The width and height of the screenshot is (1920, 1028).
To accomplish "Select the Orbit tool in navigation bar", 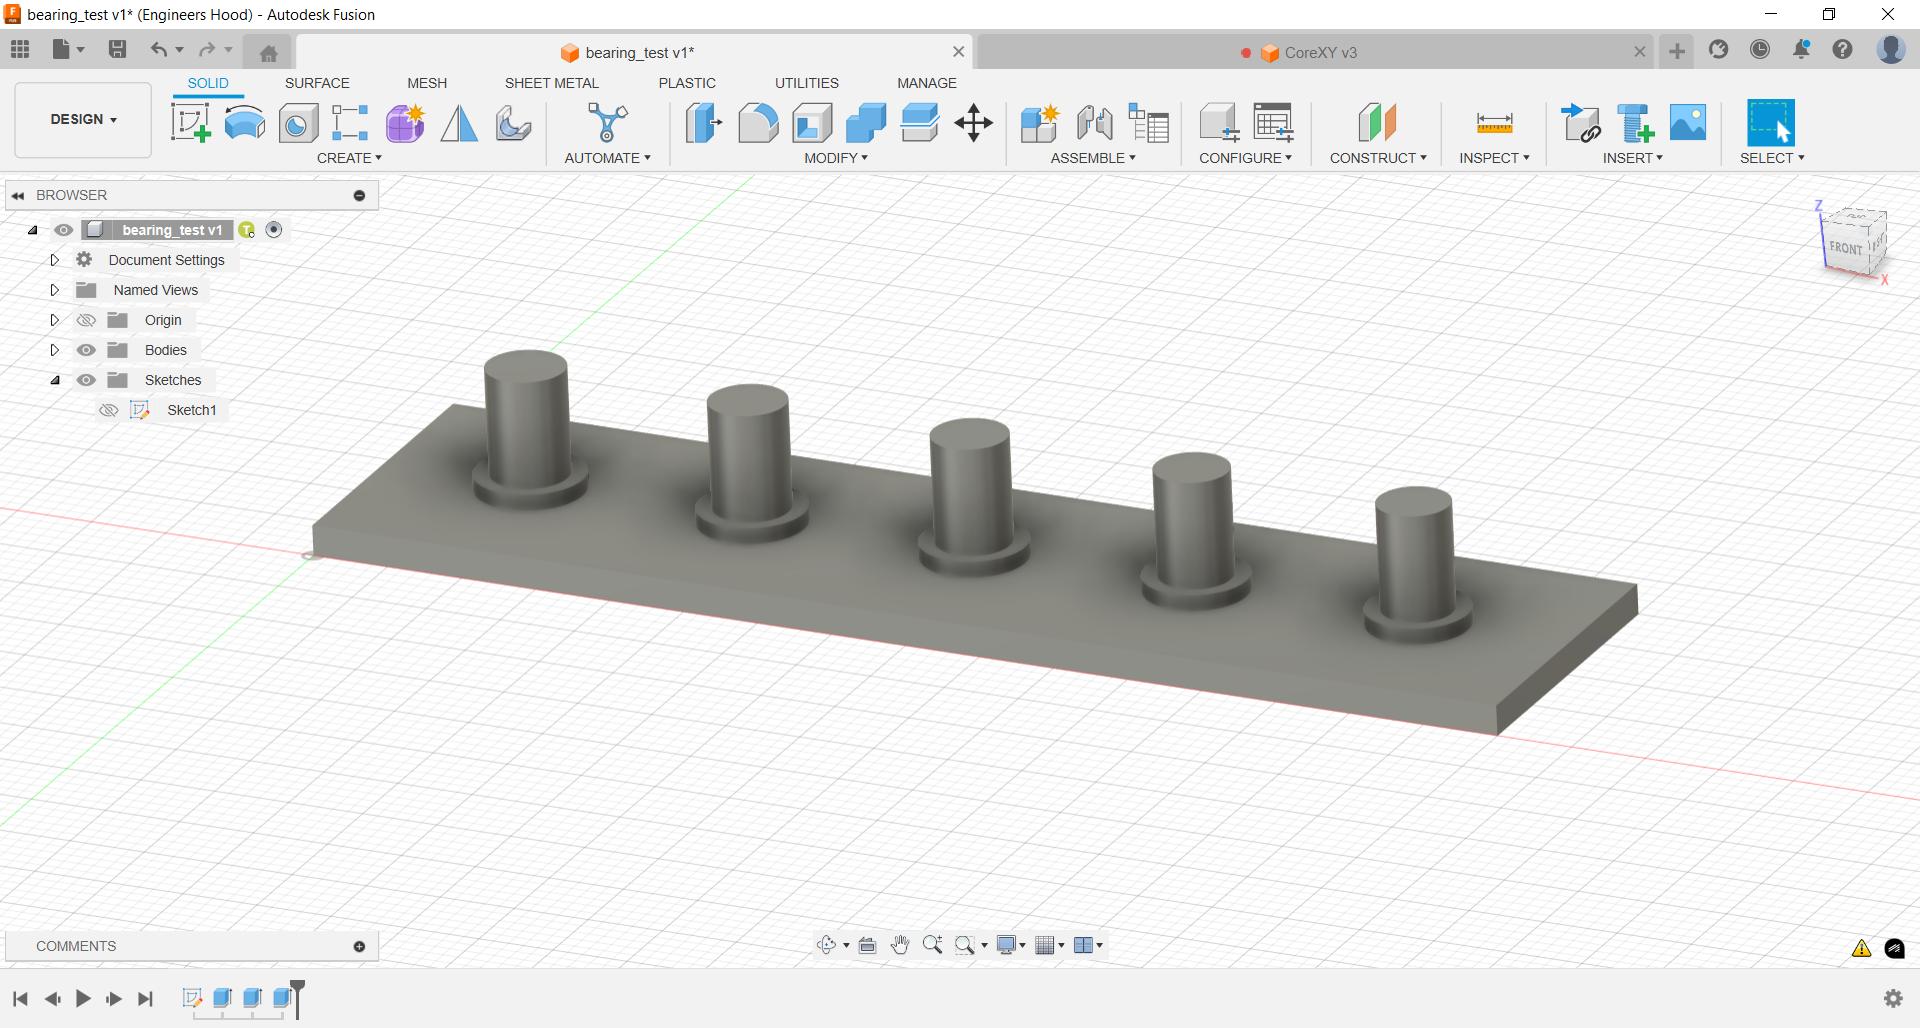I will pos(826,945).
